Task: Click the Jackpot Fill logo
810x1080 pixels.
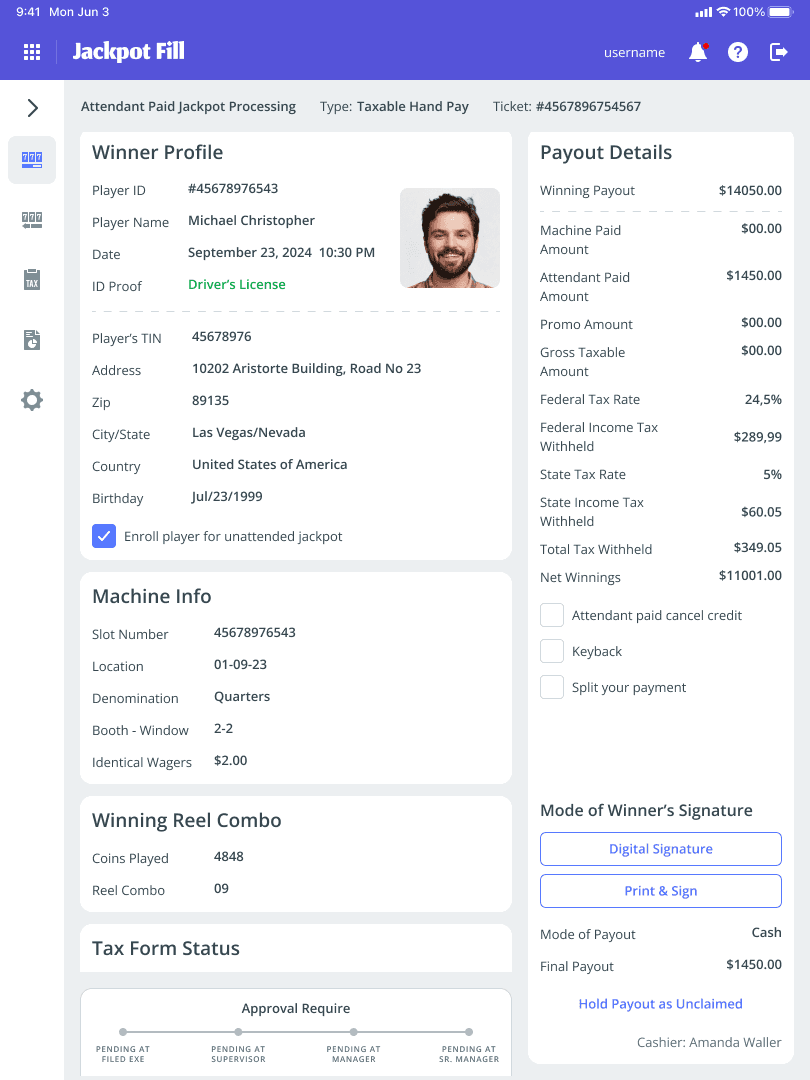Action: click(129, 51)
